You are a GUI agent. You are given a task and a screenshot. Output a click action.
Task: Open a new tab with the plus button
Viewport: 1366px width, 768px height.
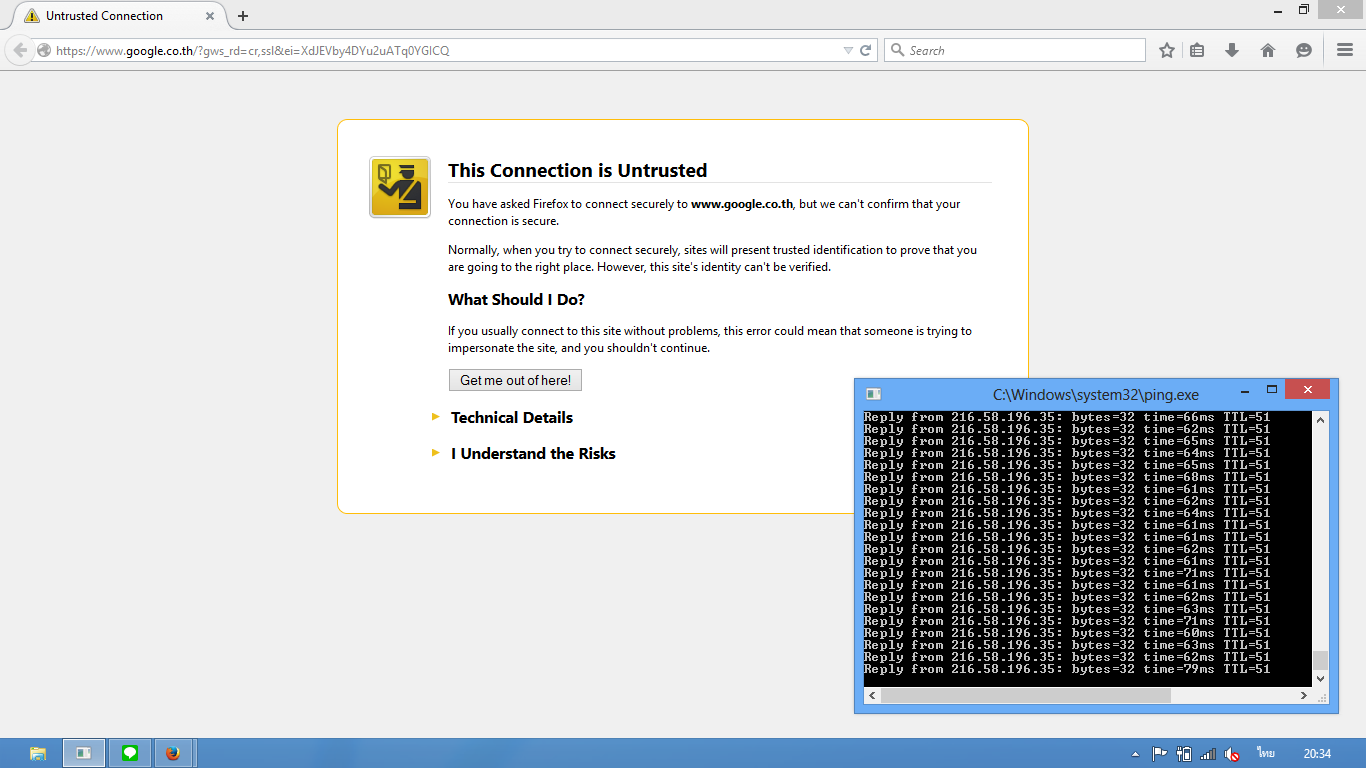click(x=243, y=16)
